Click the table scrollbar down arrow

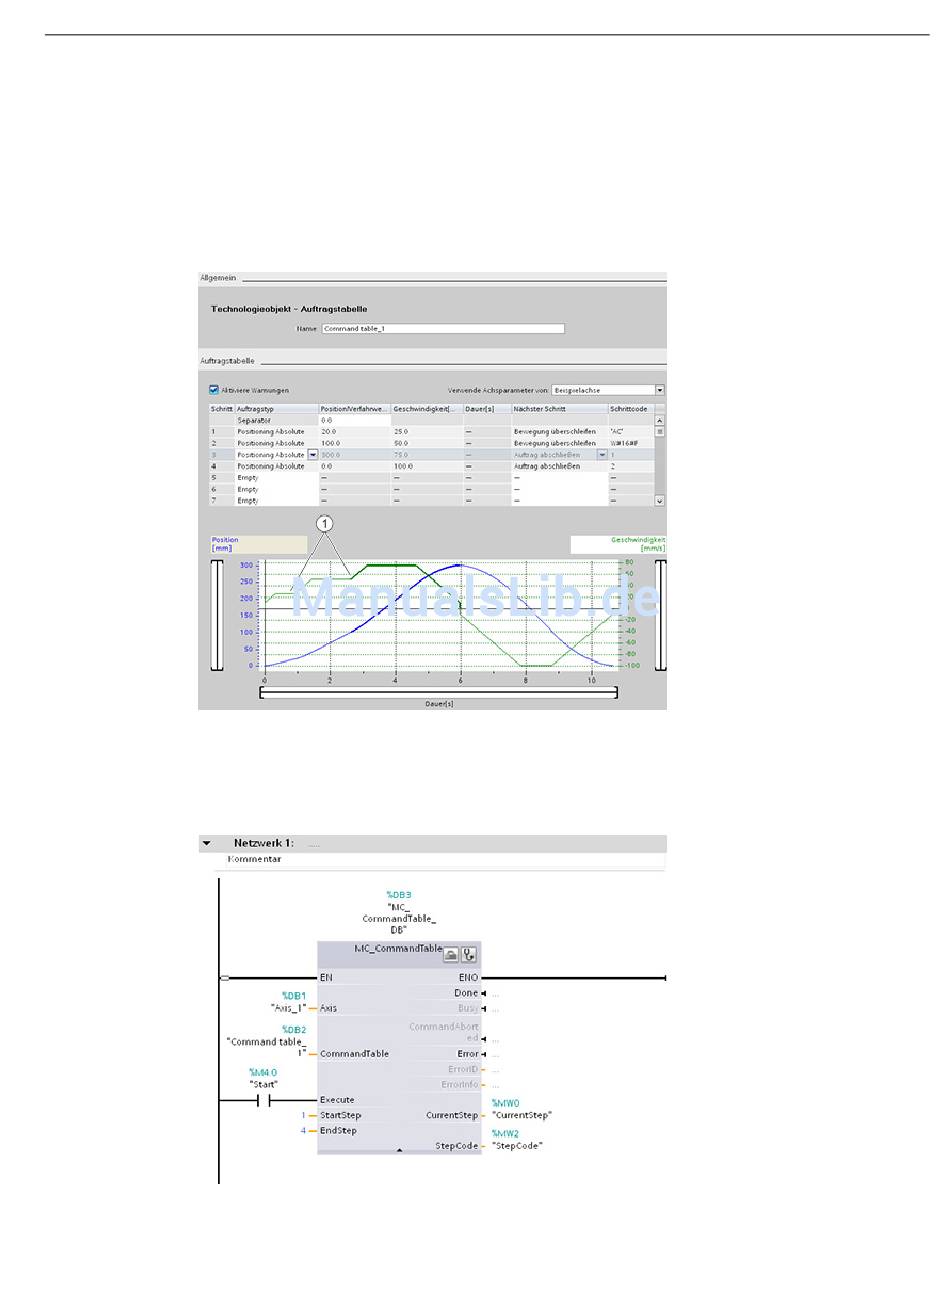pyautogui.click(x=659, y=500)
